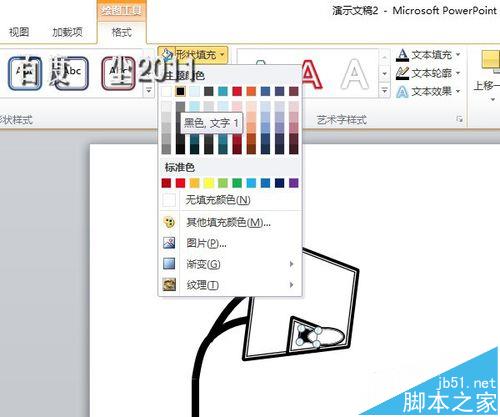Choose 无填充颜色(N) no fill option
The width and height of the screenshot is (500, 417).
point(230,200)
